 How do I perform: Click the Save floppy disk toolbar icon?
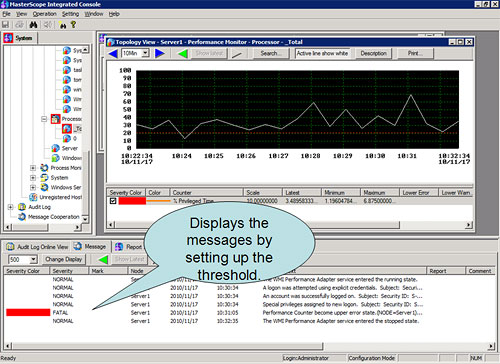click(6, 25)
